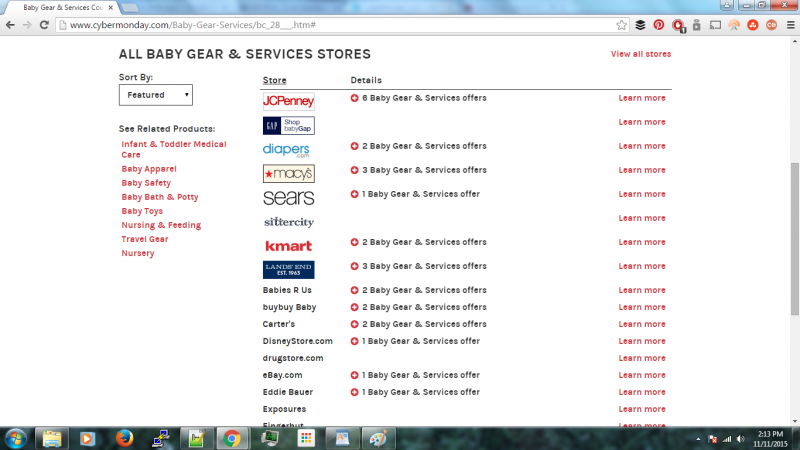Open the Baby Apparel related products link
The width and height of the screenshot is (800, 450).
pos(149,169)
